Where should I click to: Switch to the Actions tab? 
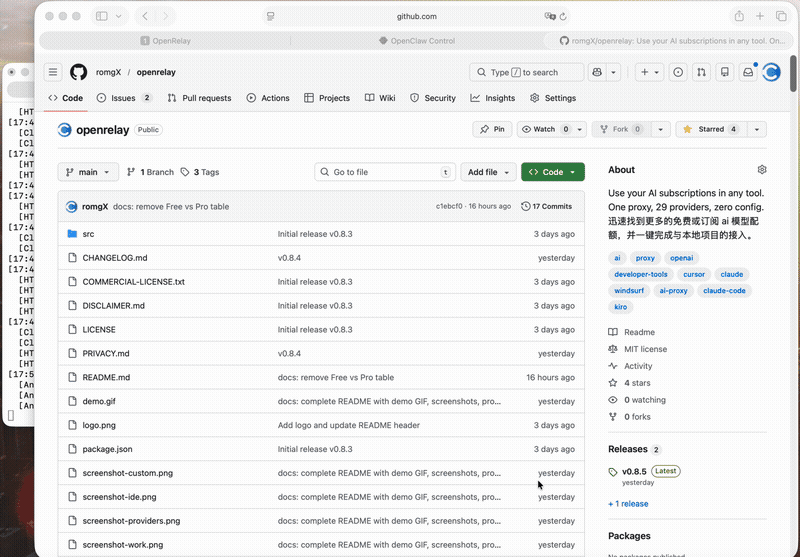(x=268, y=98)
